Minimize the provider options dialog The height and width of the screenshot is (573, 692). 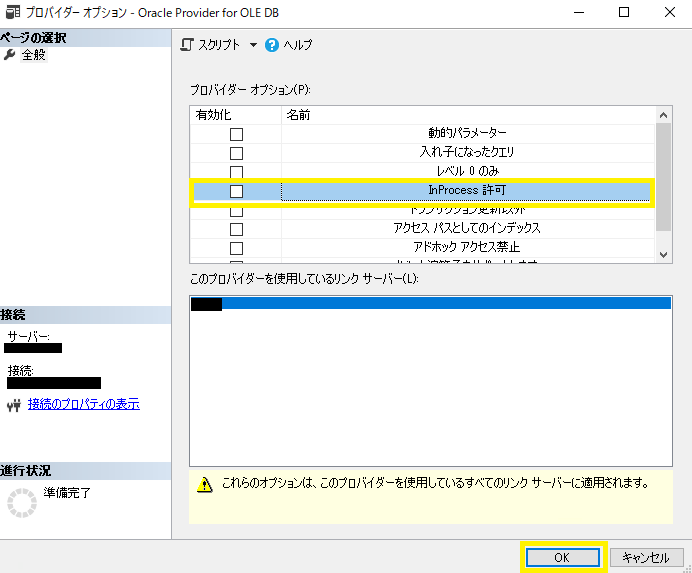pyautogui.click(x=579, y=12)
